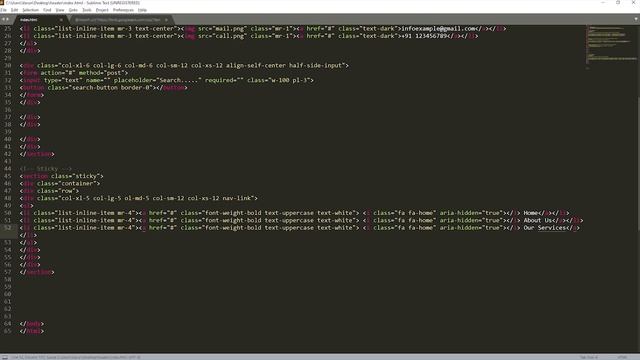Click the closing section tag on line 57

click(37, 272)
